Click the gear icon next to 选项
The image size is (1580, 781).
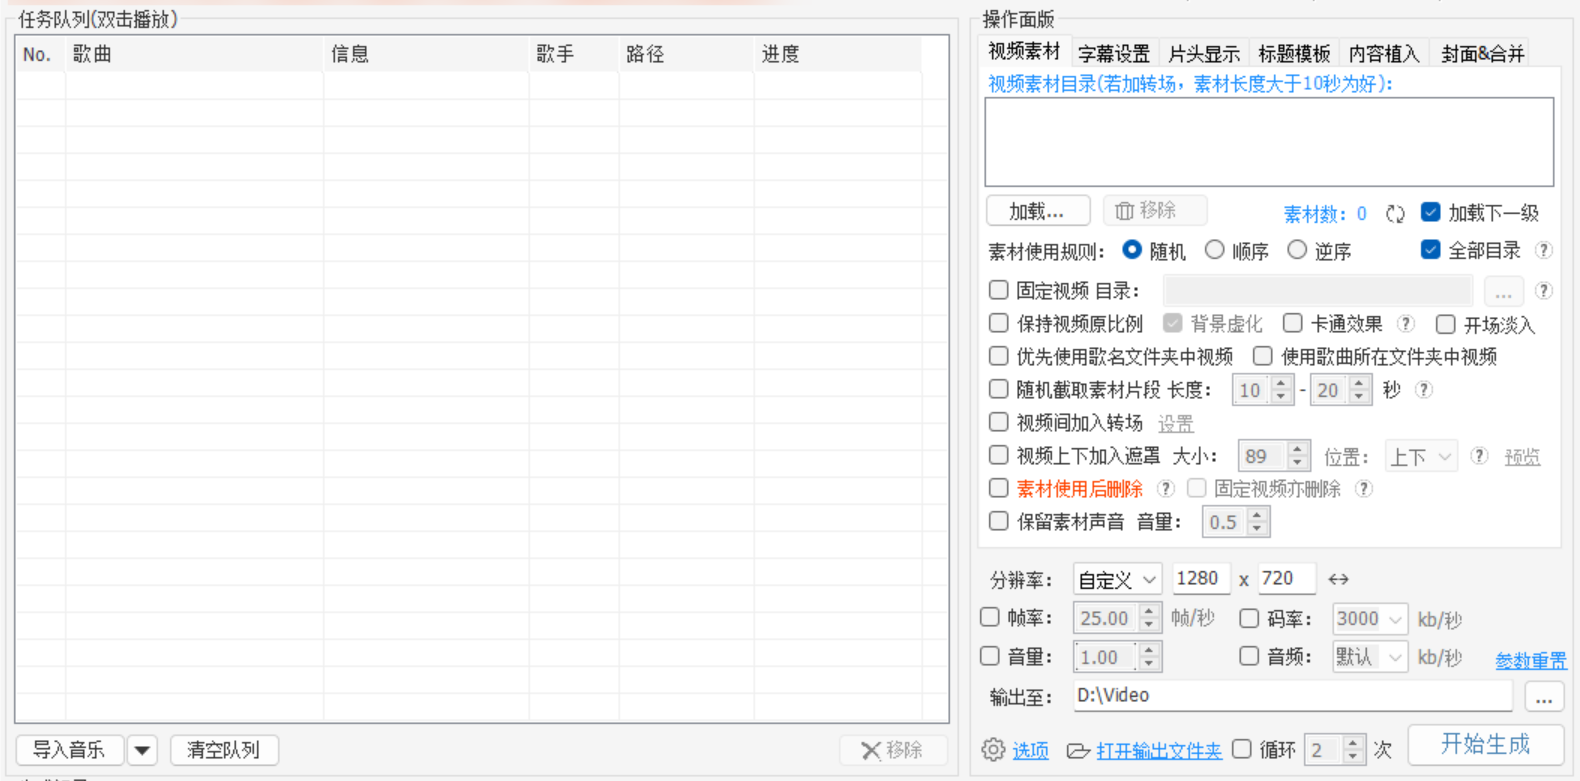993,750
